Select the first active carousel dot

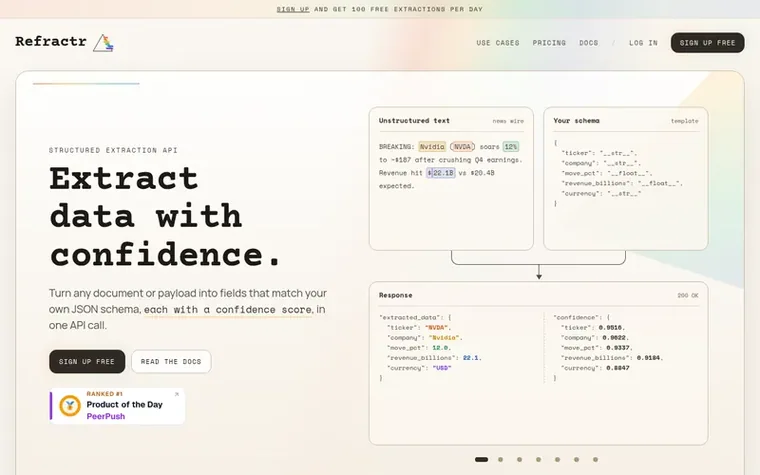(481, 459)
